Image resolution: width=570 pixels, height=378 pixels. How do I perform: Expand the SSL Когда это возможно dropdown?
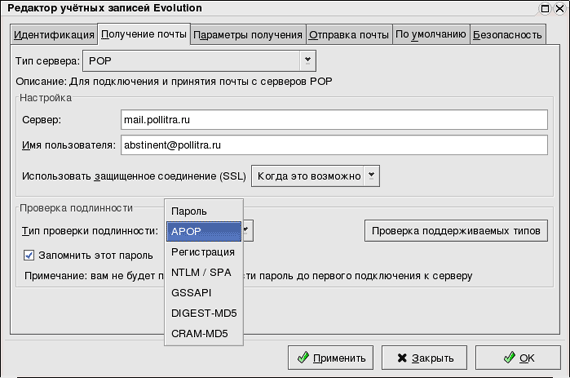point(315,176)
